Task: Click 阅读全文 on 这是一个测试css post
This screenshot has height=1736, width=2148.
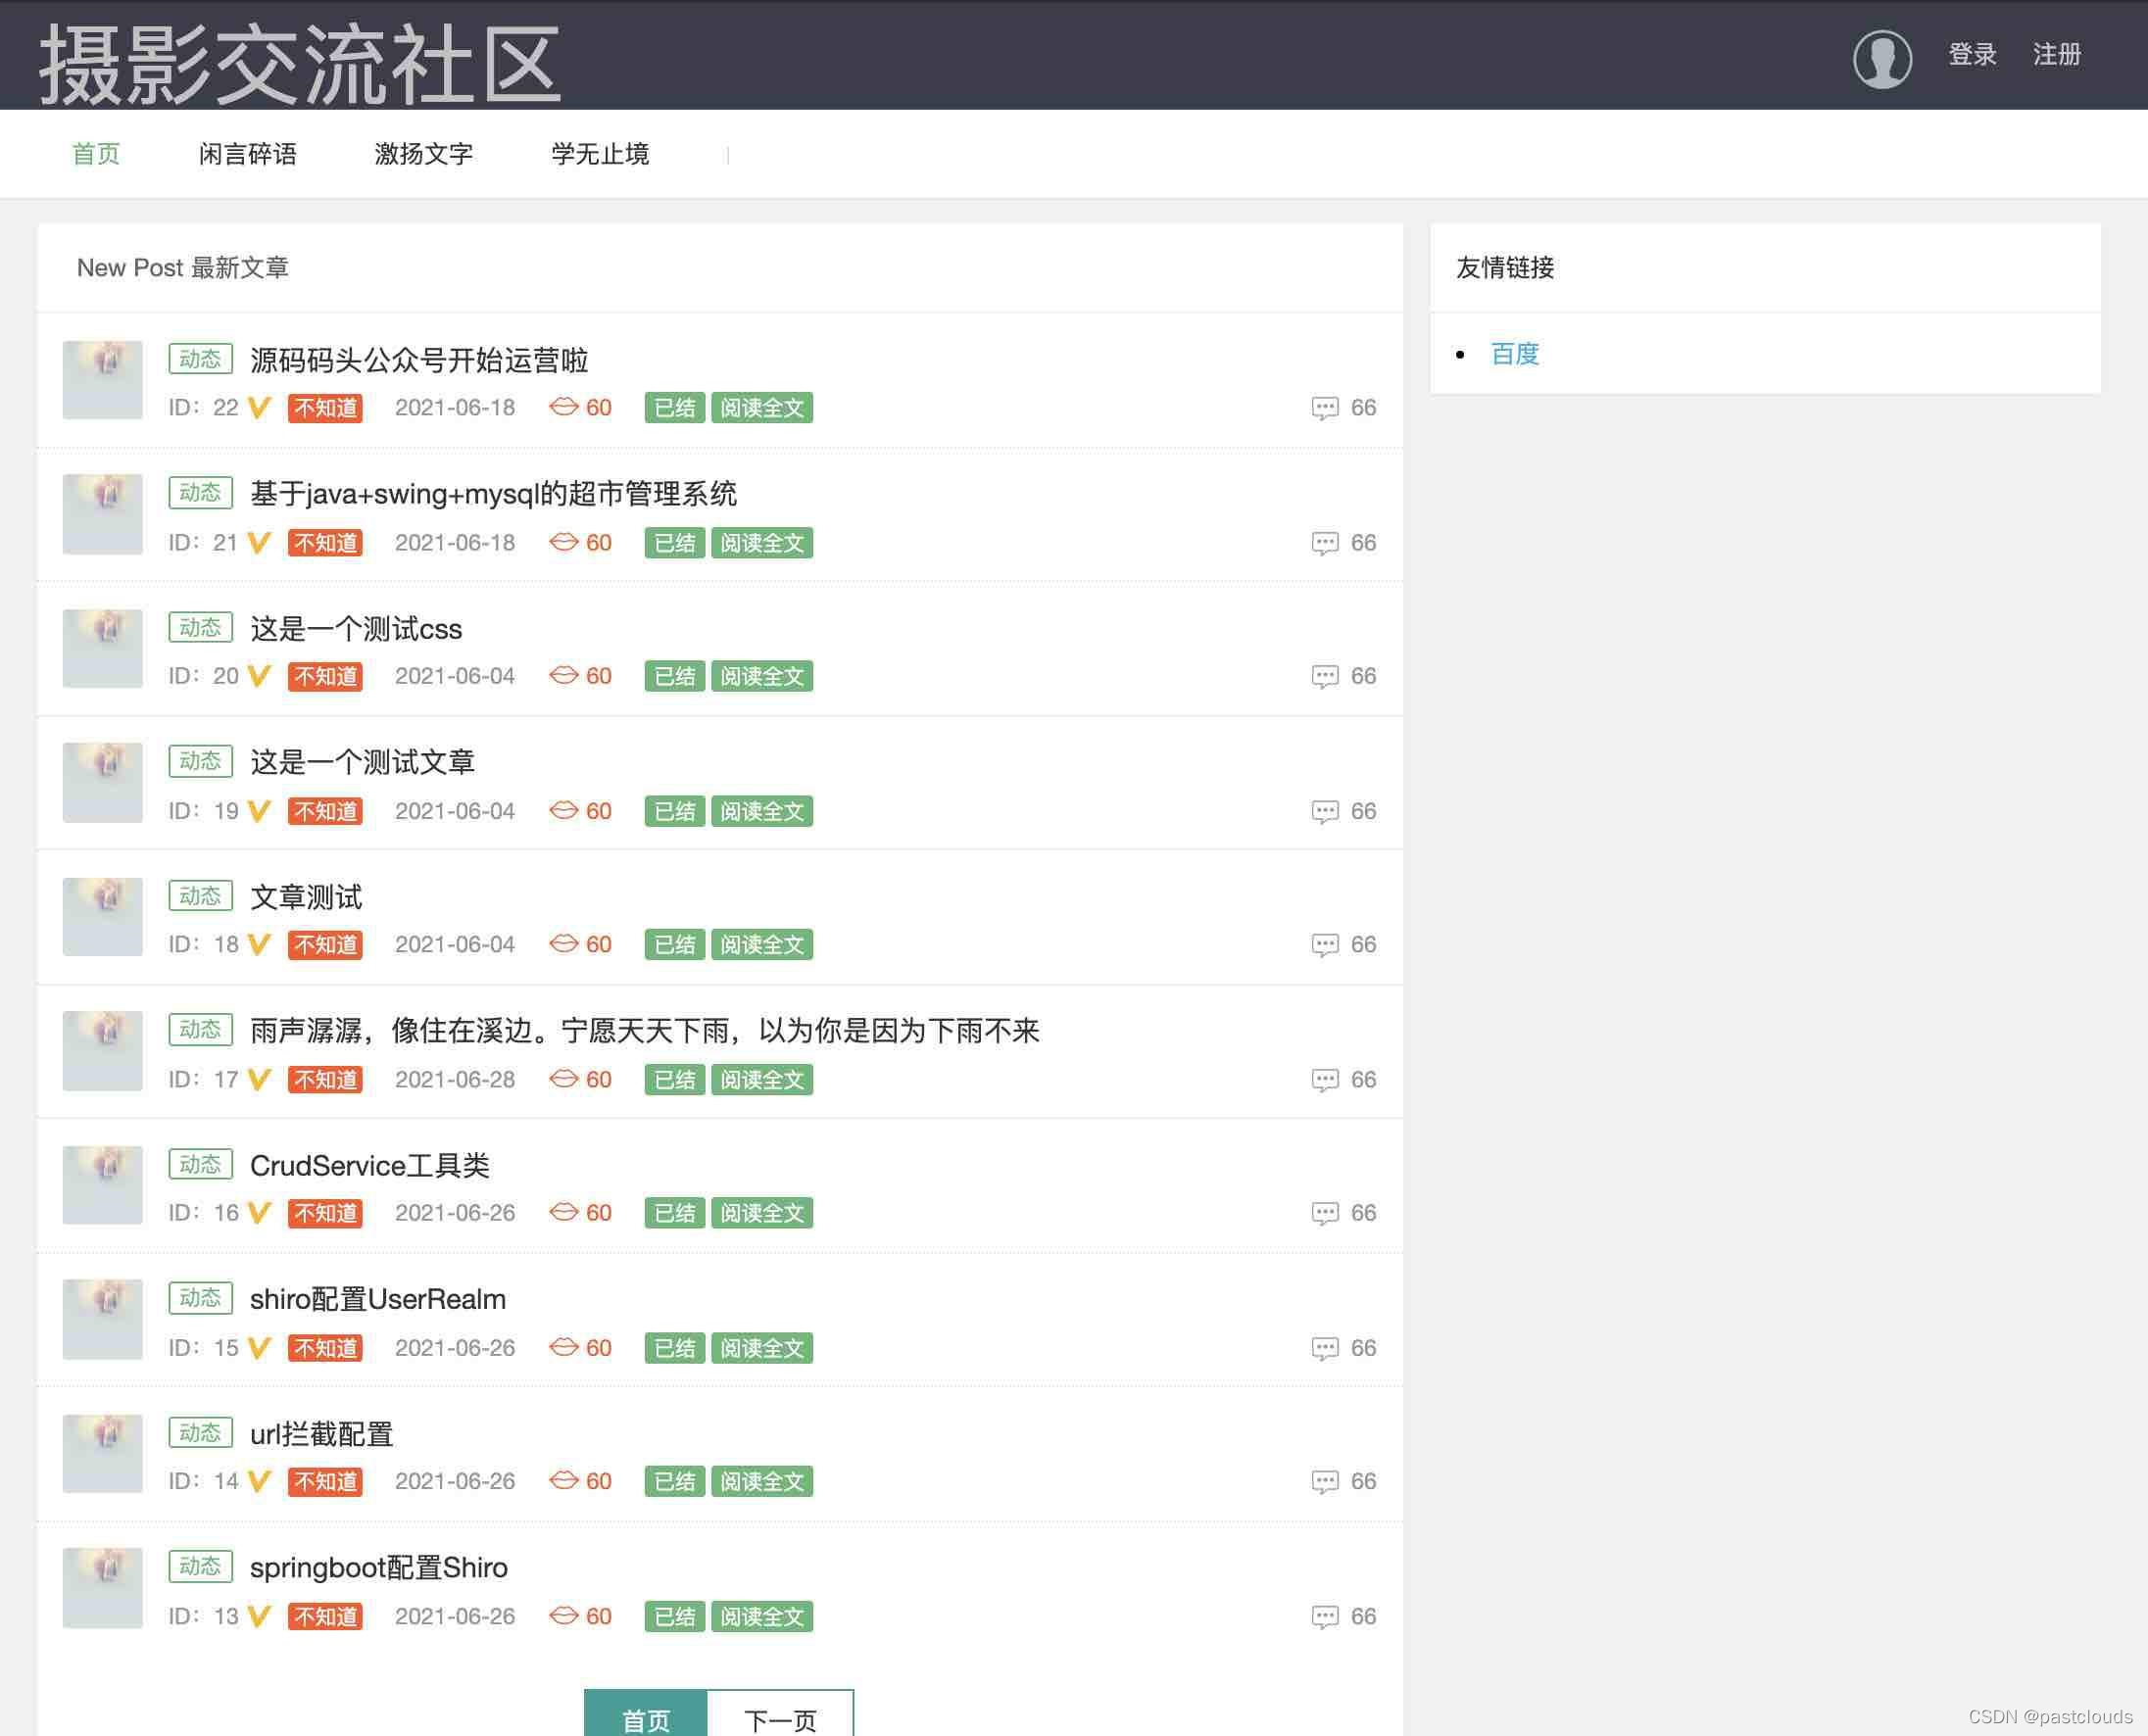Action: pyautogui.click(x=762, y=677)
